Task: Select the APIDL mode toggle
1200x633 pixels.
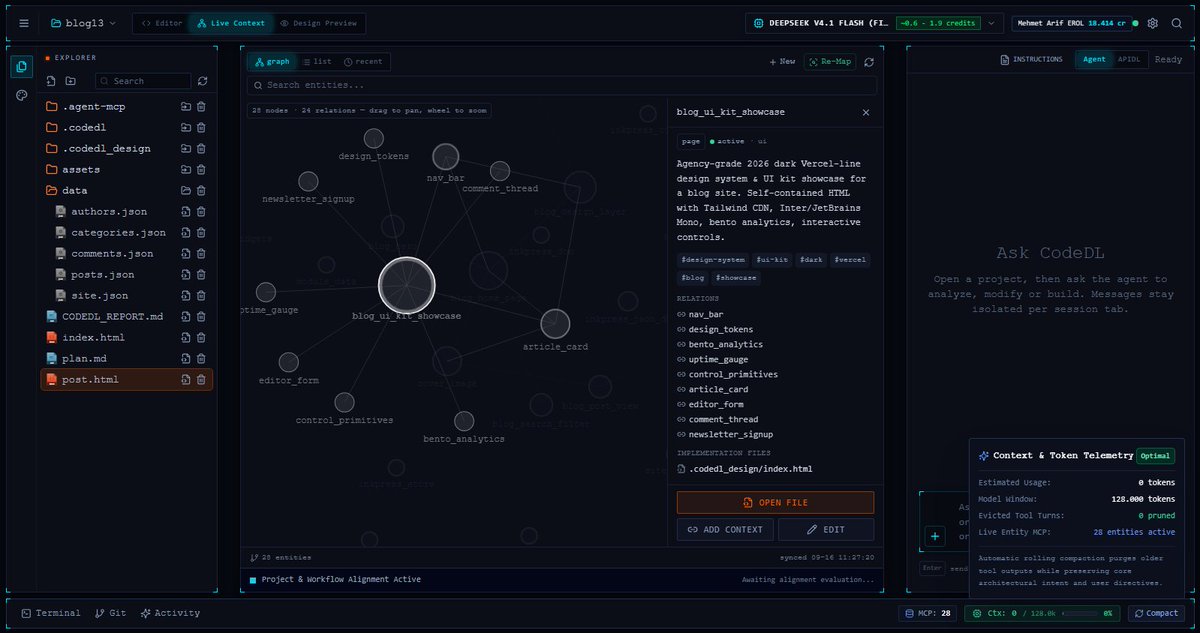Action: (1128, 59)
